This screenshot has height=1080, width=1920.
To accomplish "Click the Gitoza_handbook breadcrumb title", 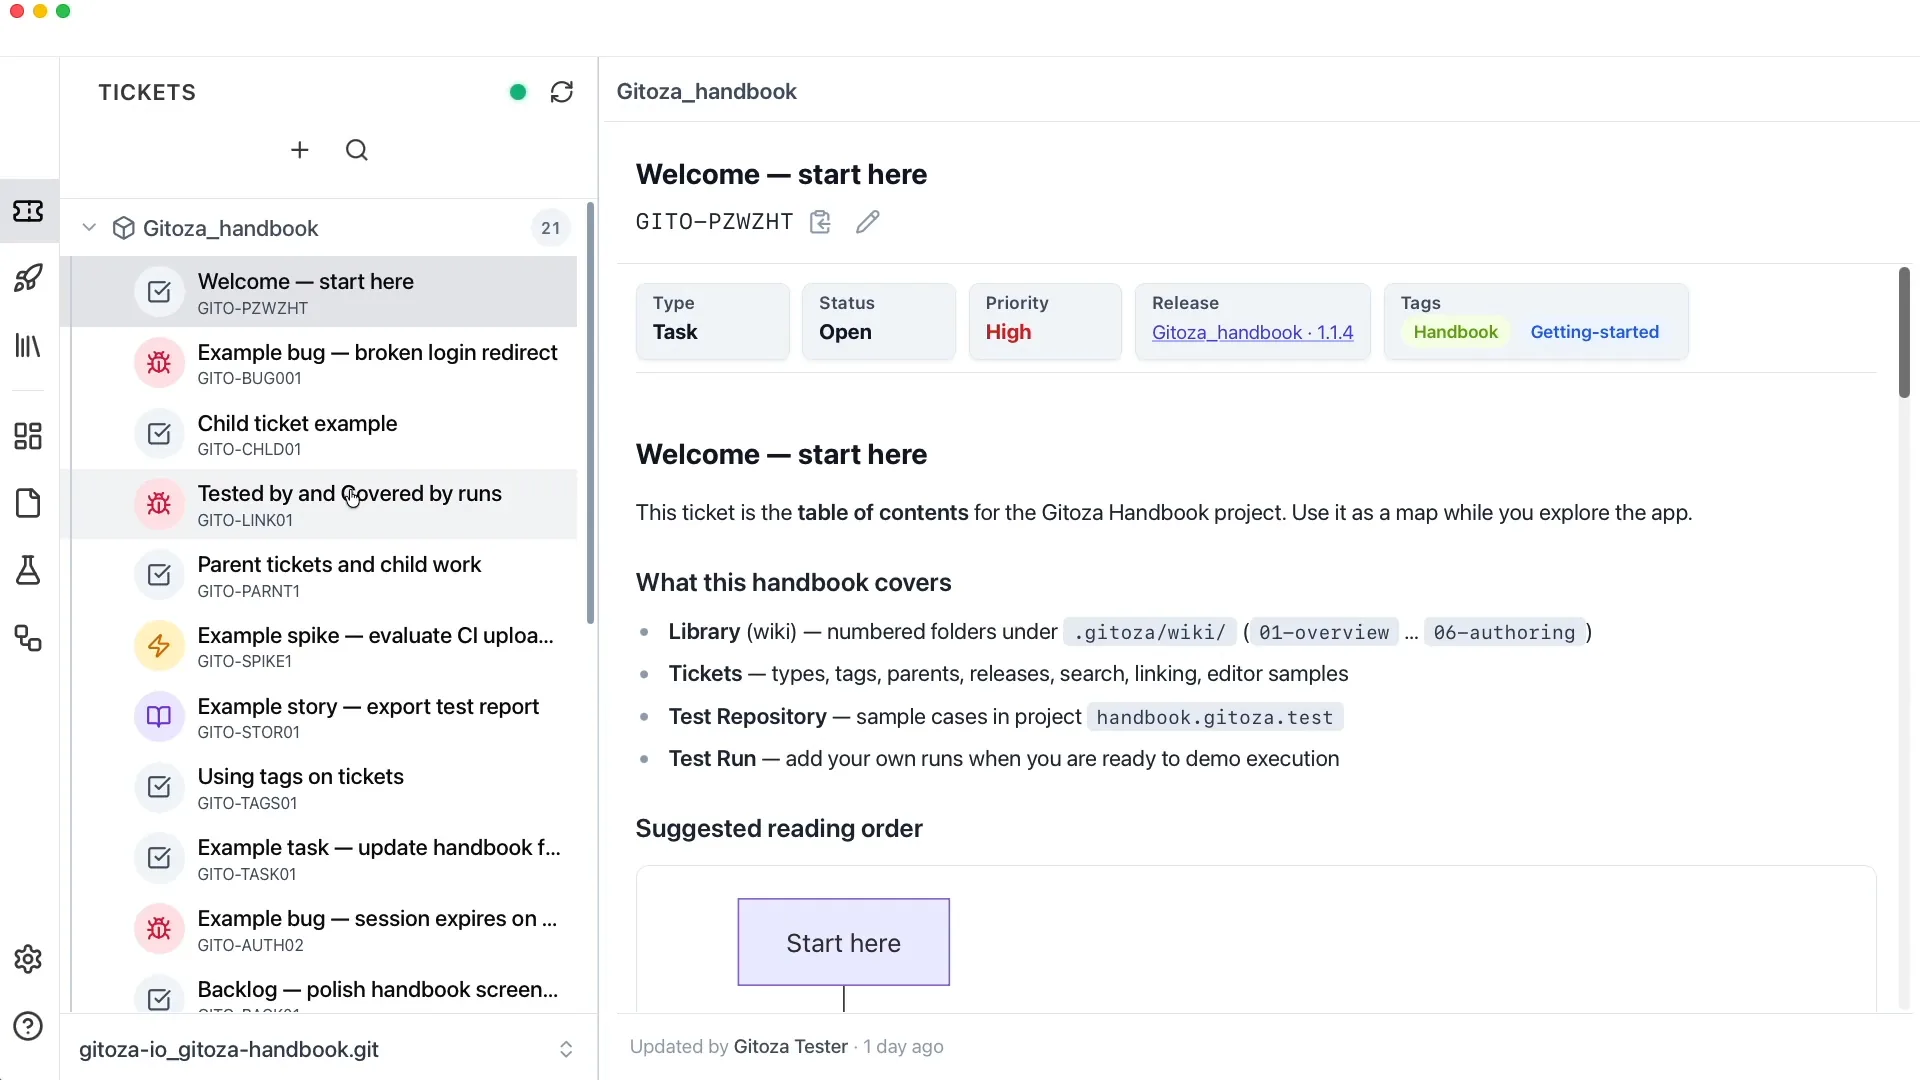I will click(x=706, y=91).
